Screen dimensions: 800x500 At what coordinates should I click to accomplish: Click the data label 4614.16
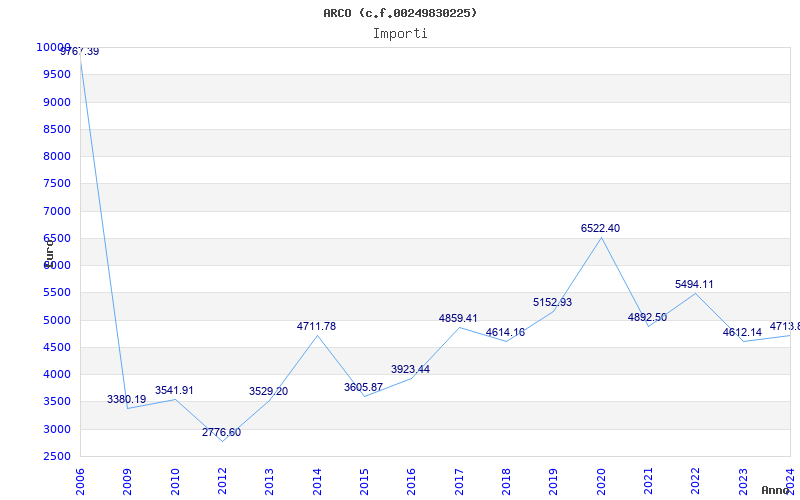point(505,332)
